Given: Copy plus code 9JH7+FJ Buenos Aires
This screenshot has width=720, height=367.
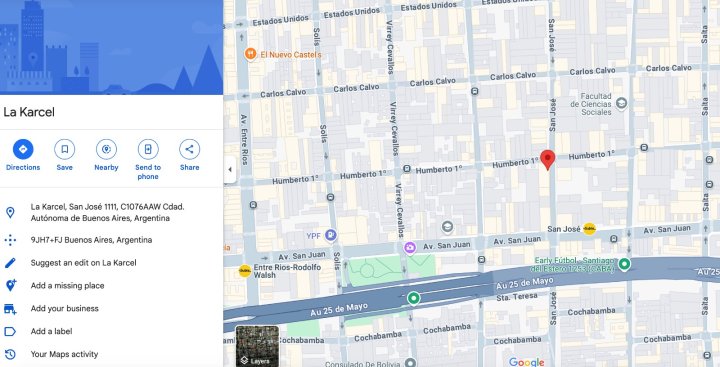Looking at the screenshot, I should [x=112, y=240].
